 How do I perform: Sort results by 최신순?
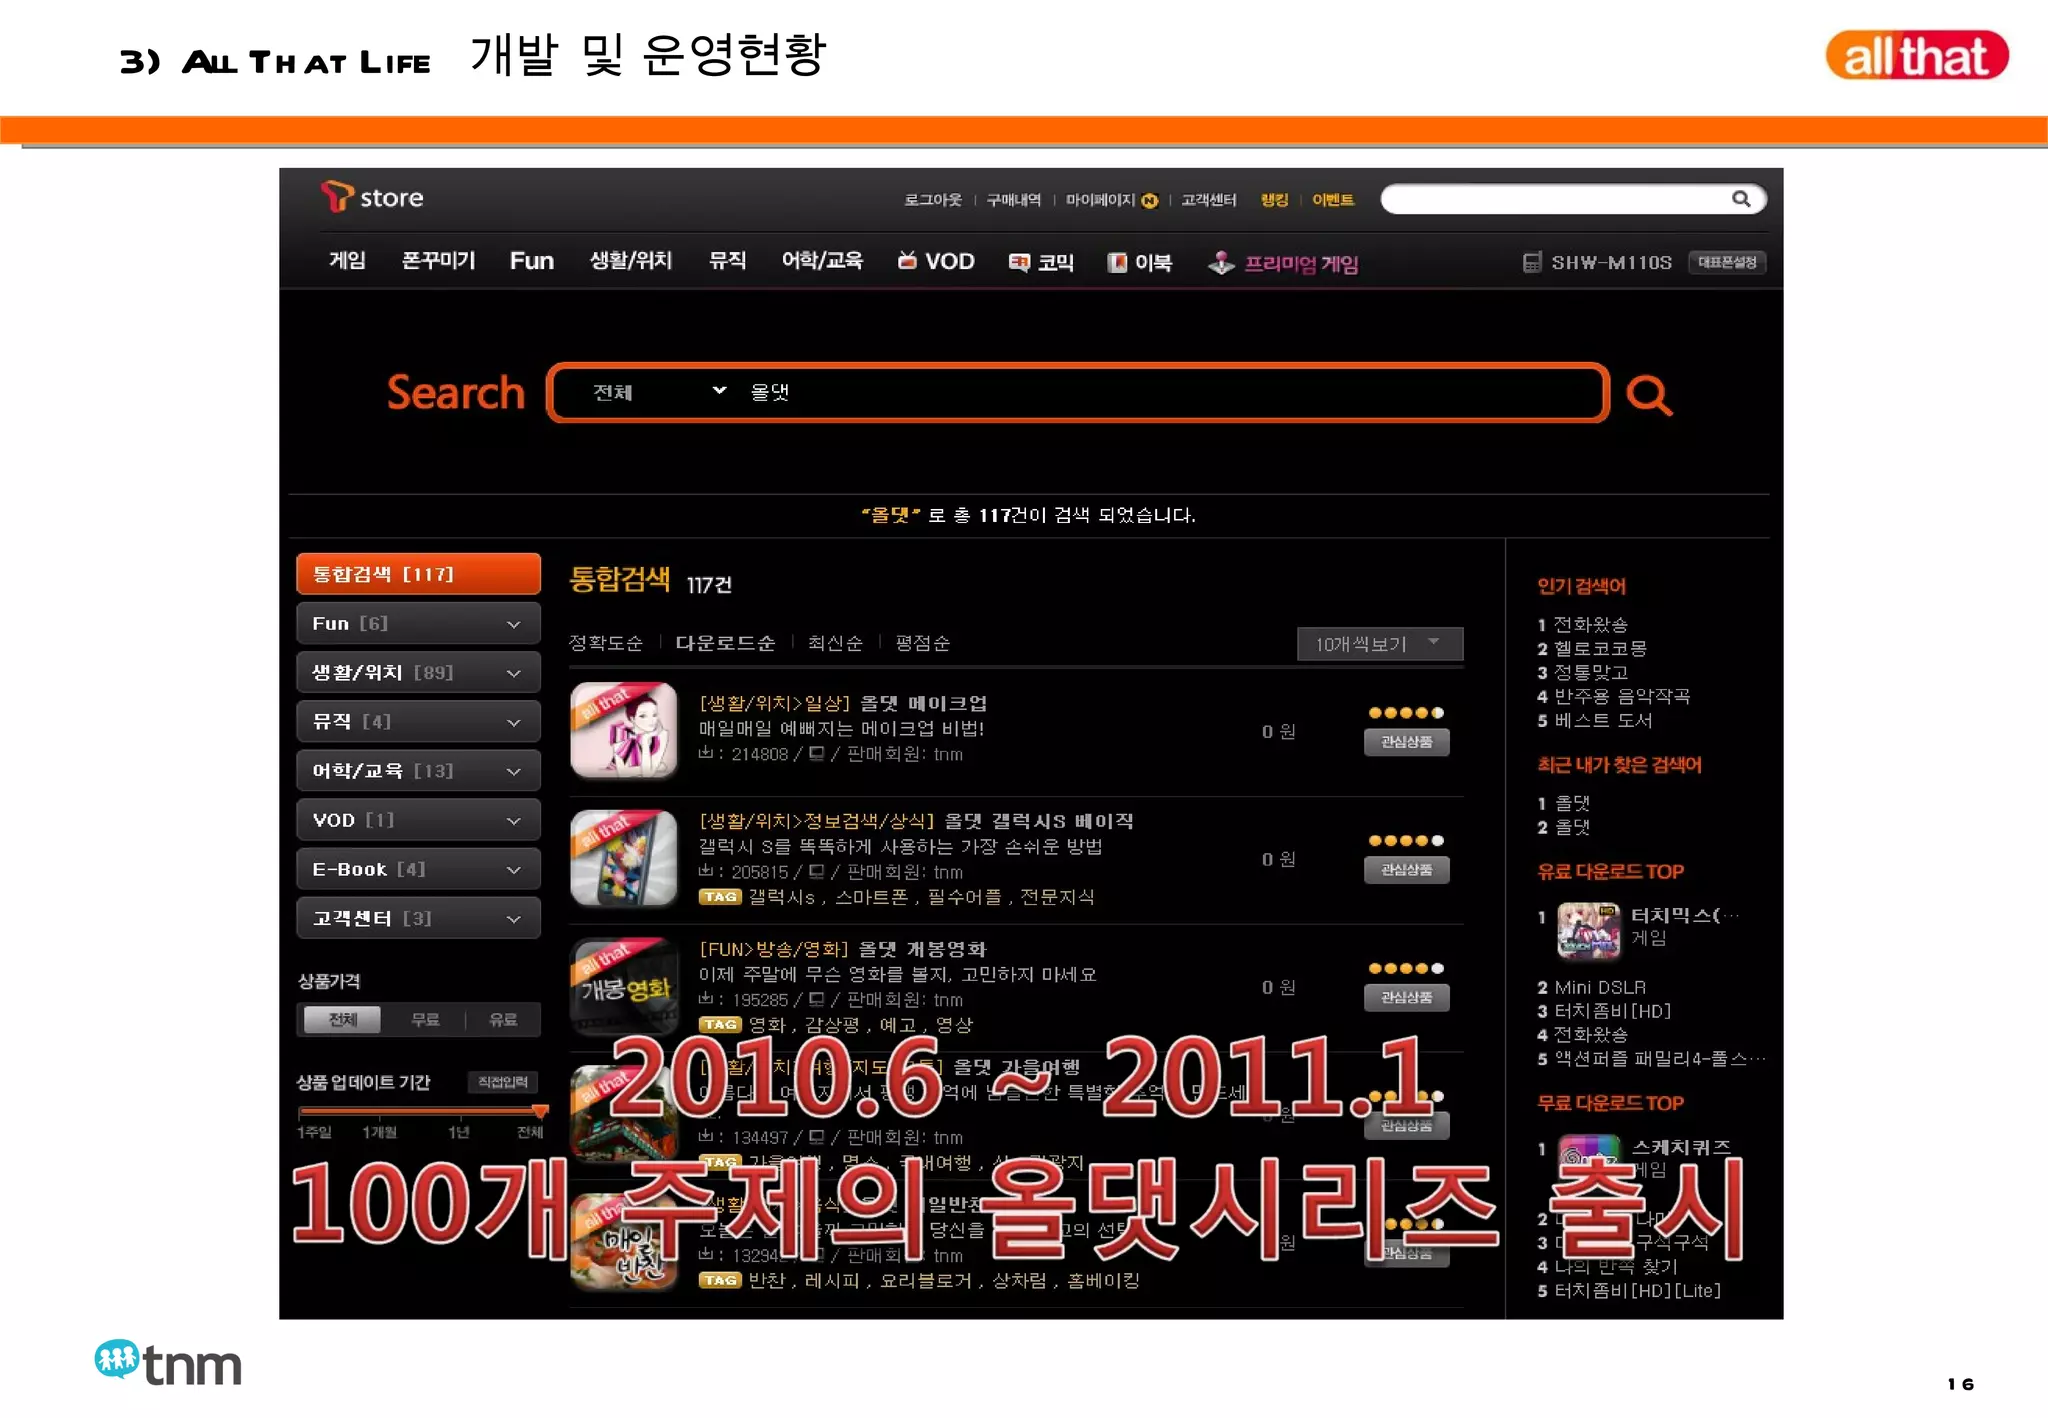point(835,643)
